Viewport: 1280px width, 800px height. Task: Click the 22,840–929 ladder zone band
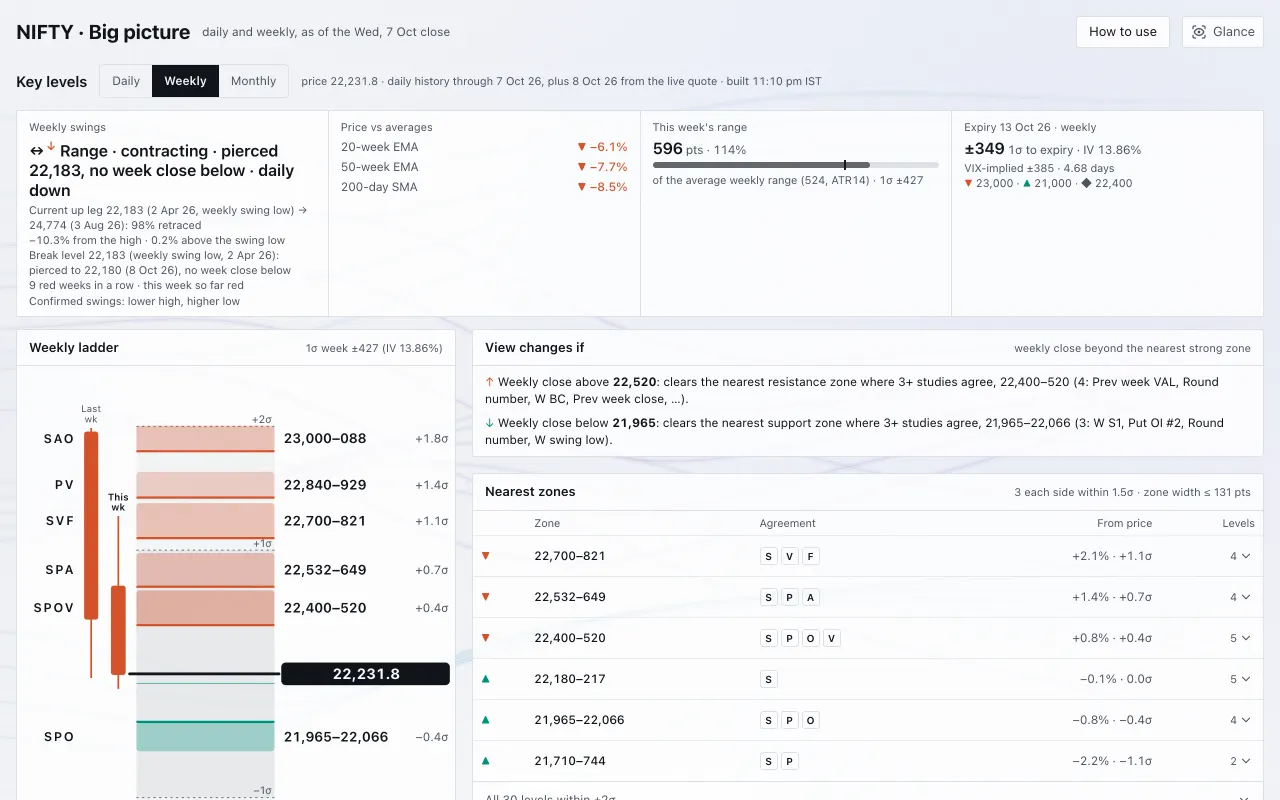pyautogui.click(x=205, y=485)
